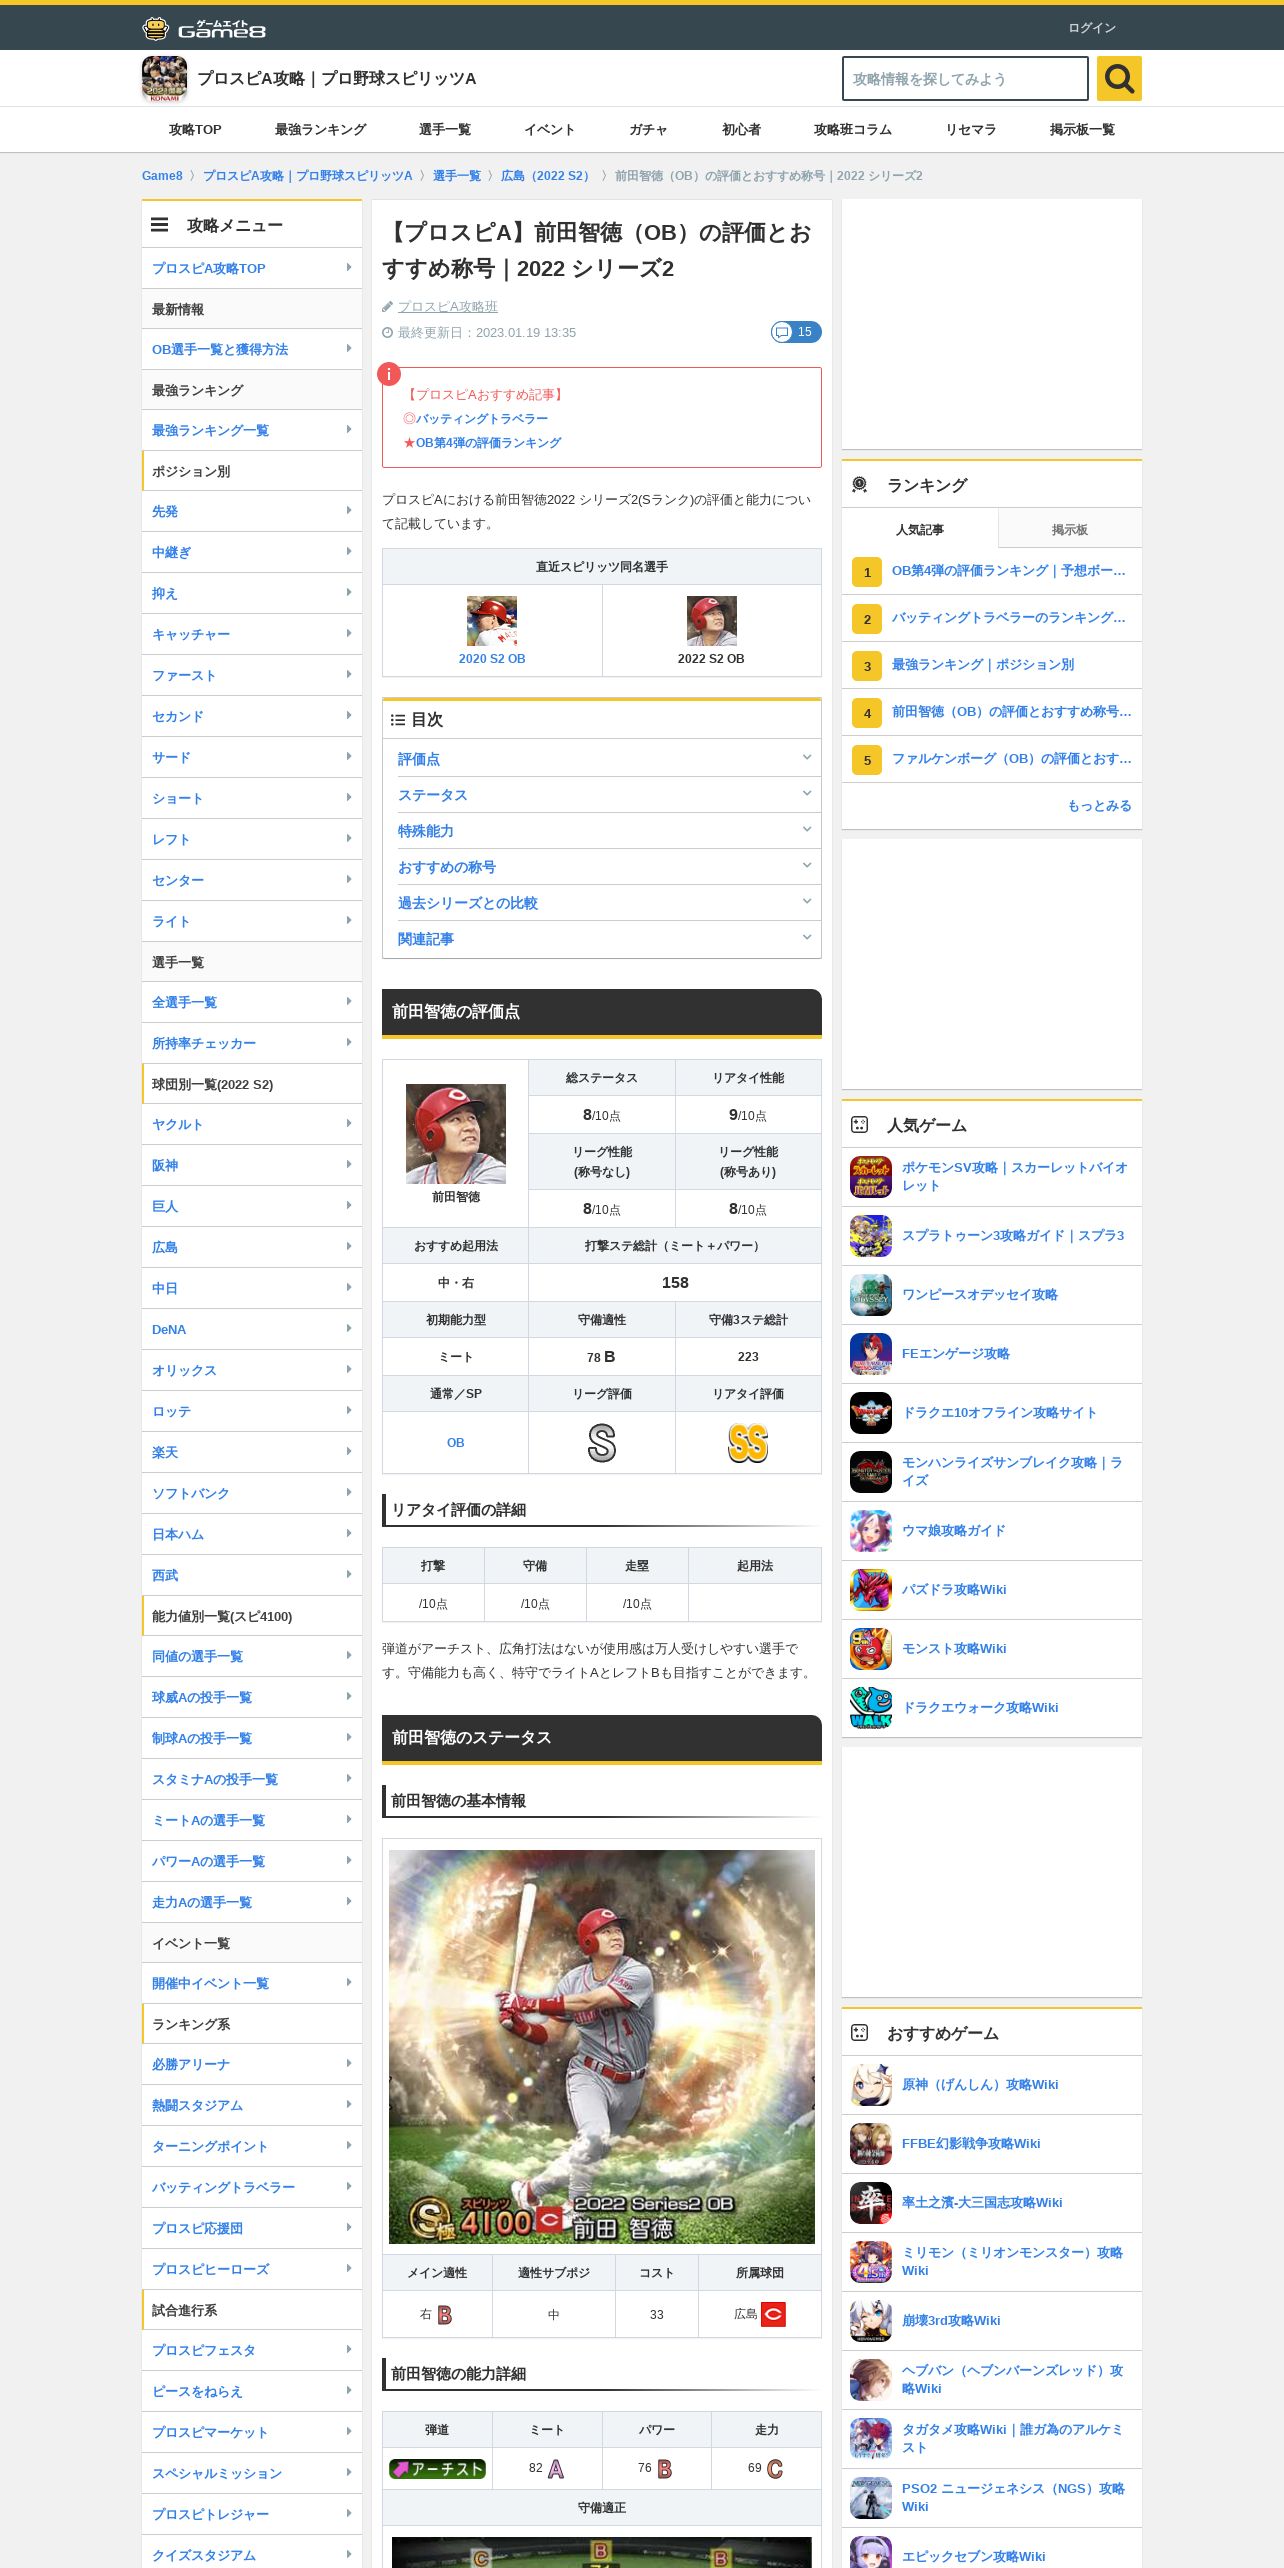
Task: Click the yellow search magnifier button
Action: [x=1119, y=78]
